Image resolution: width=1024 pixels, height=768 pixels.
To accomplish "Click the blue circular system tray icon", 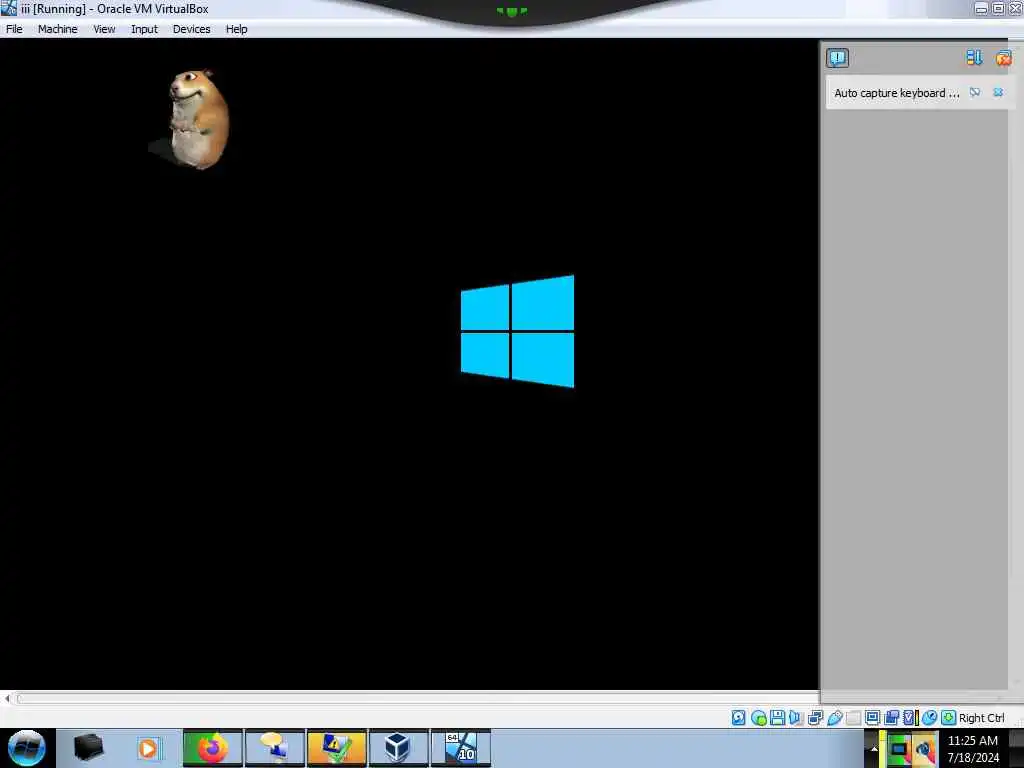I will pyautogui.click(x=924, y=749).
